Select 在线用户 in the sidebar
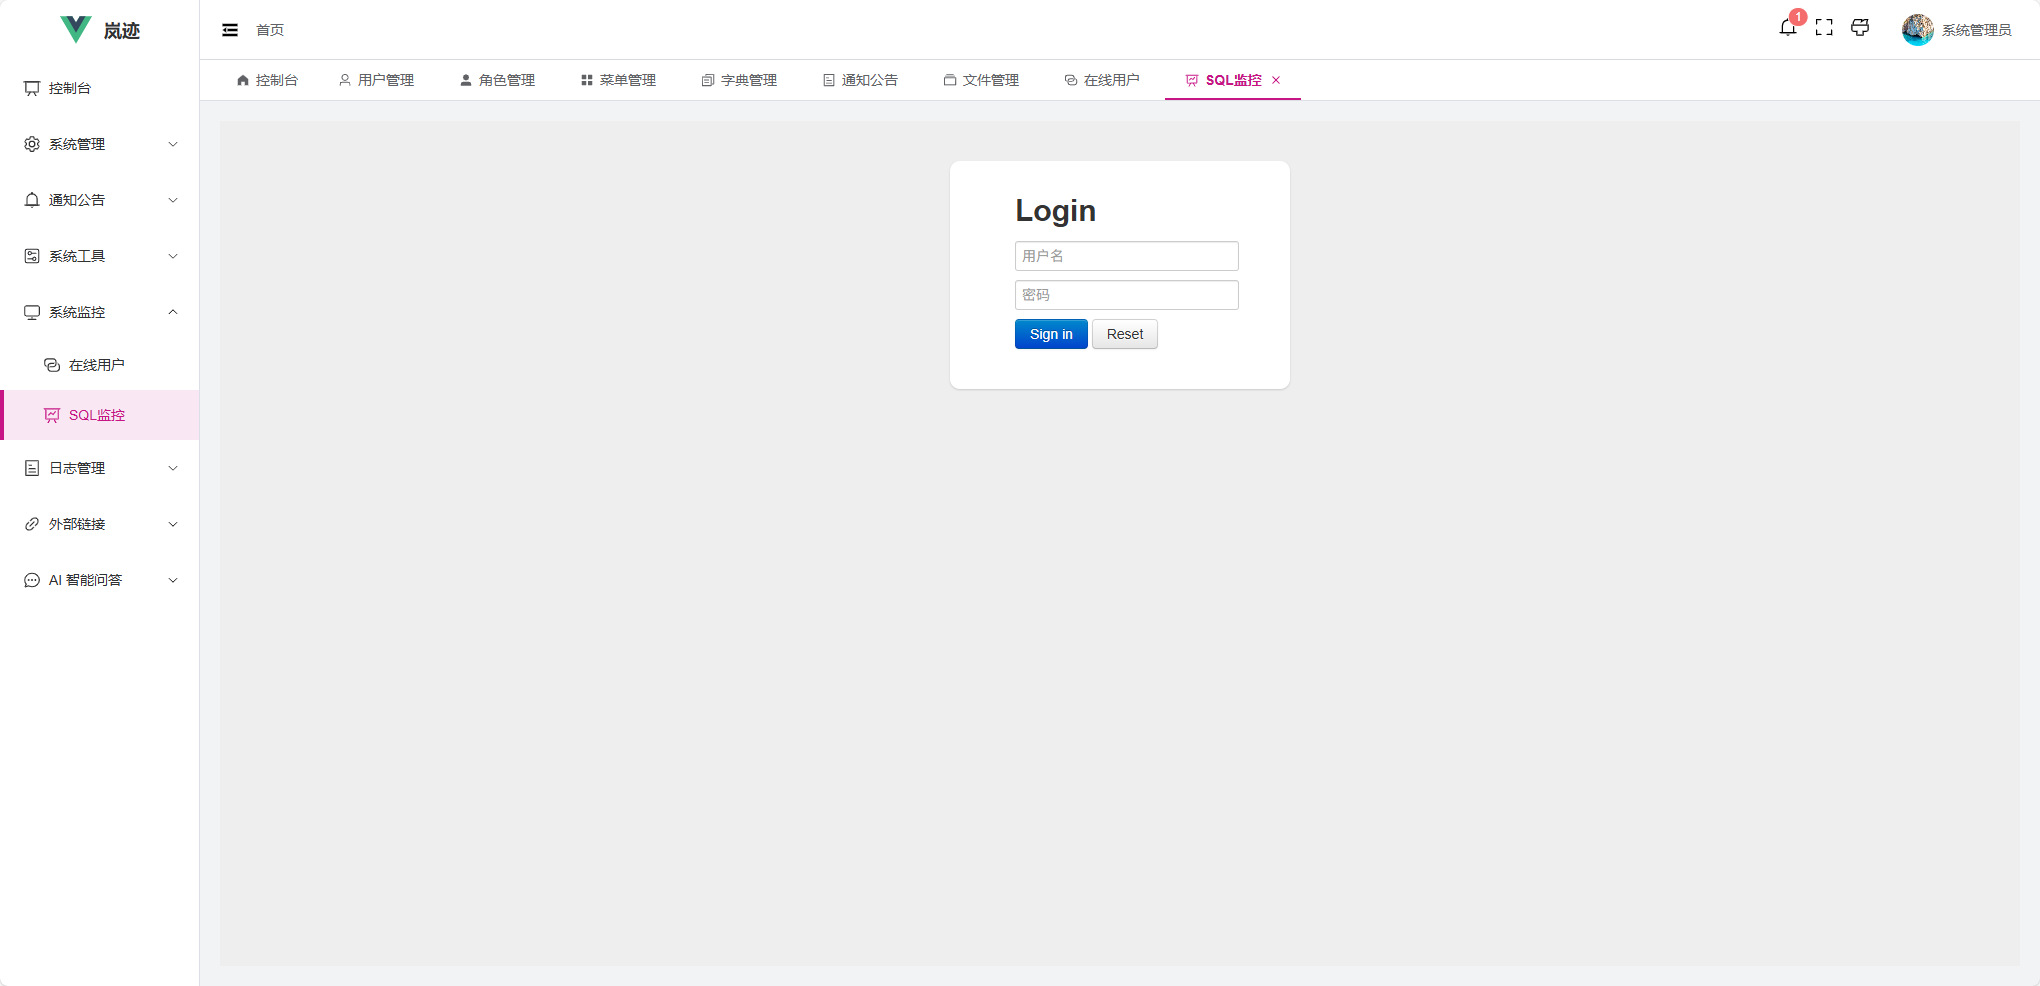The image size is (2040, 986). pyautogui.click(x=96, y=364)
